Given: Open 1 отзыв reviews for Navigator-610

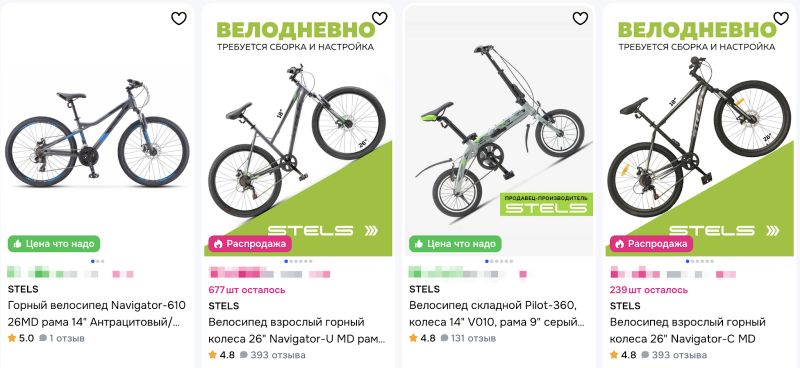Looking at the screenshot, I should [x=62, y=338].
